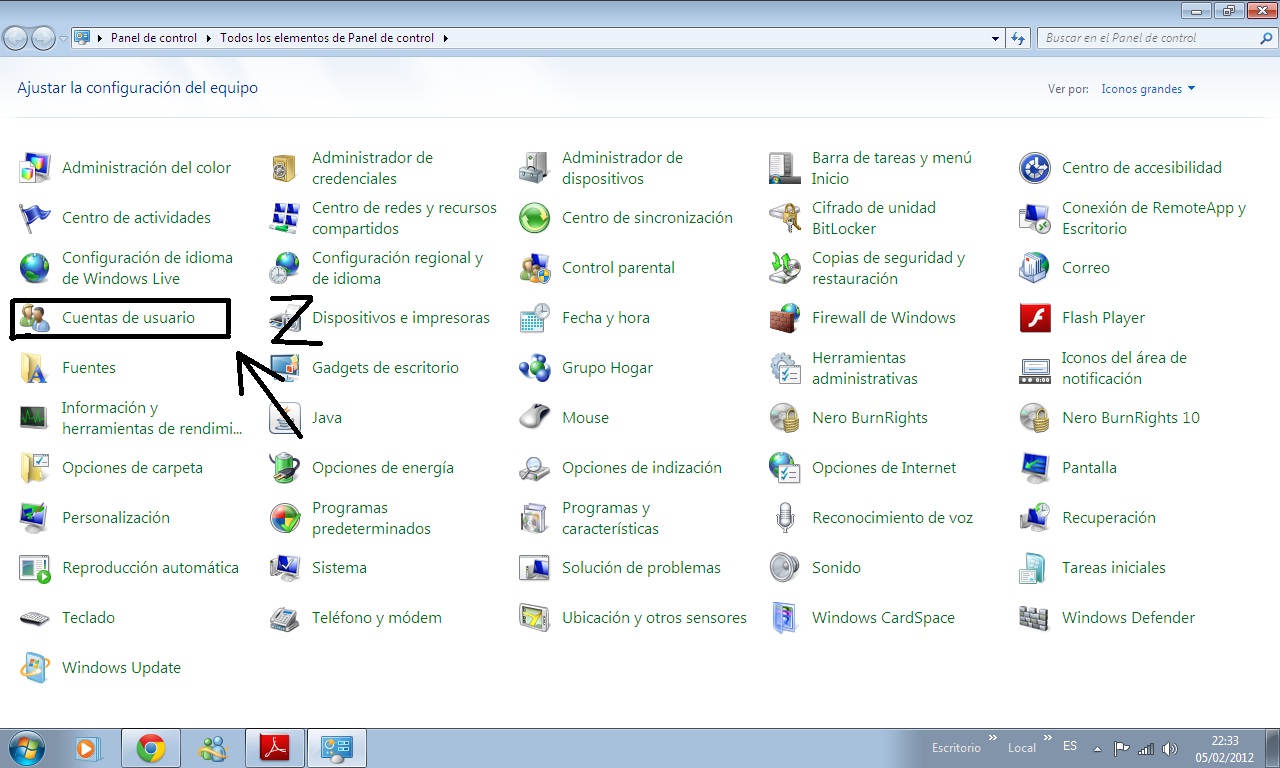Click the 'Buscar en el Panel de control' search field
The image size is (1280, 768).
point(1150,38)
